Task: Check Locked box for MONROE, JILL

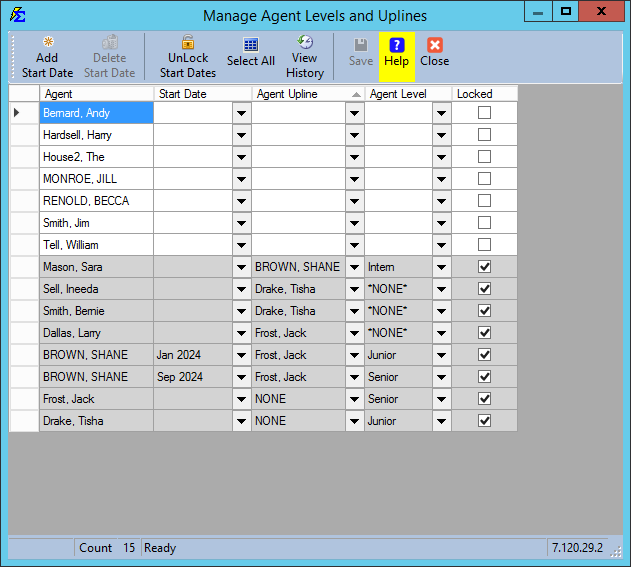Action: click(x=484, y=179)
